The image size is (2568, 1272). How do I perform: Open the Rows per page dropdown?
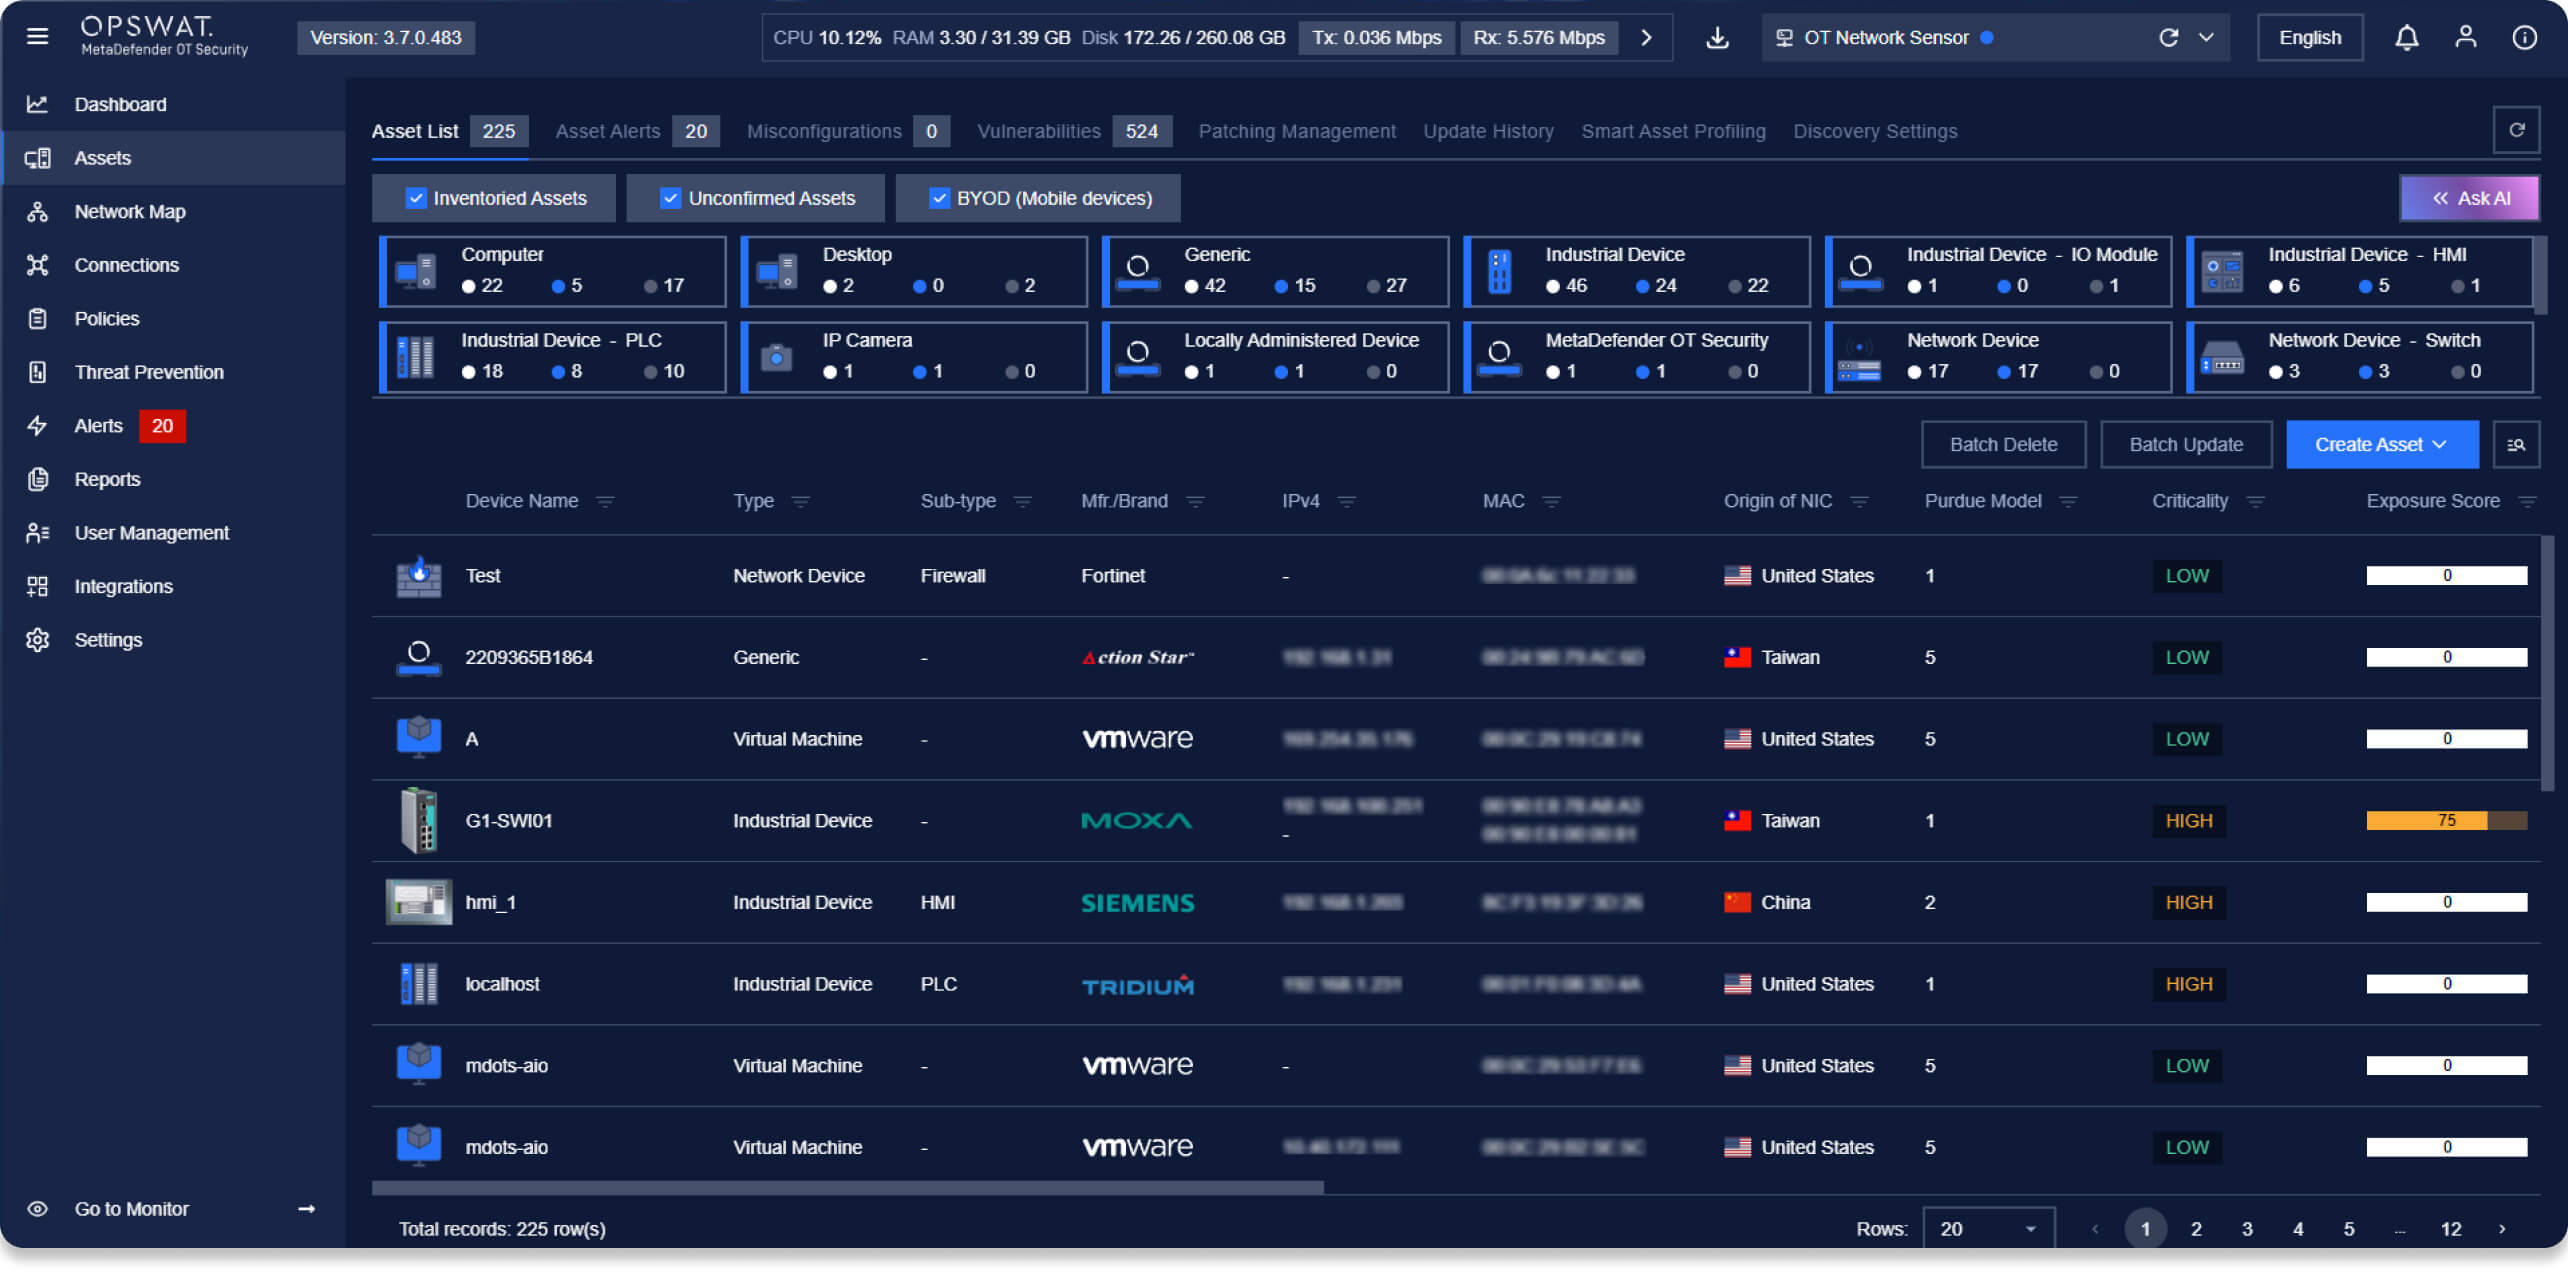pos(1987,1229)
